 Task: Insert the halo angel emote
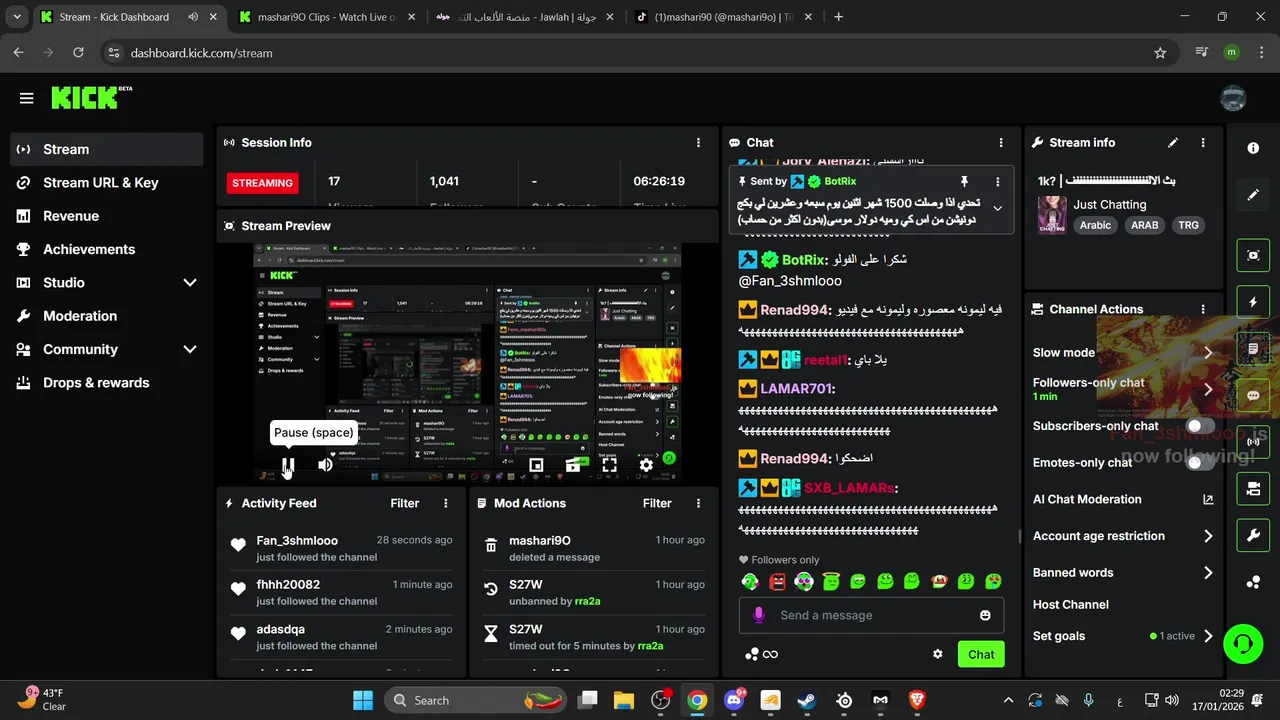(831, 581)
